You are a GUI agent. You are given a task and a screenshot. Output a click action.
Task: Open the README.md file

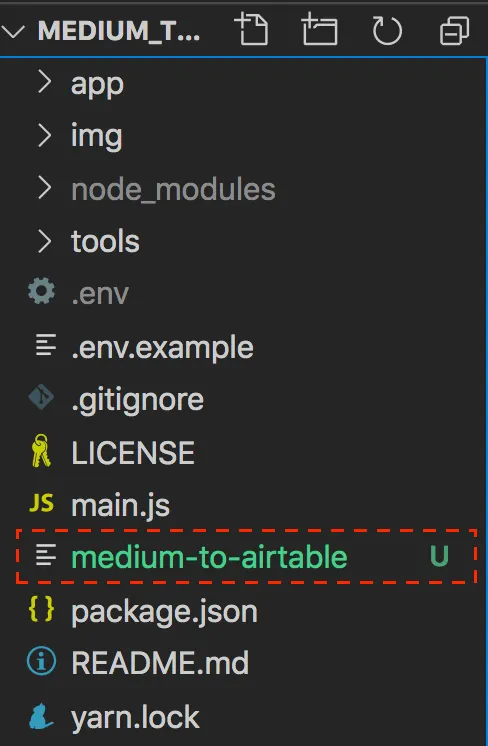[160, 663]
